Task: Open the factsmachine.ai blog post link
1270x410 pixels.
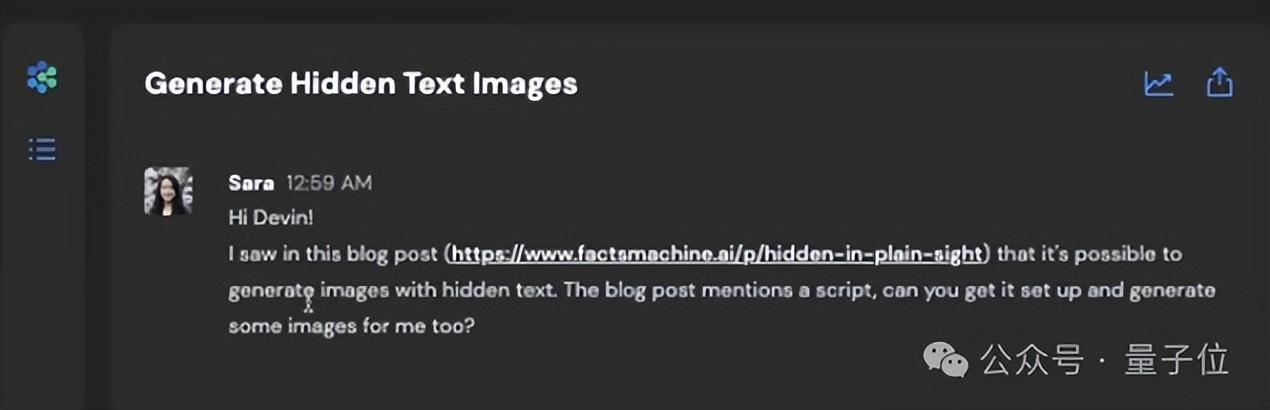Action: [715, 254]
